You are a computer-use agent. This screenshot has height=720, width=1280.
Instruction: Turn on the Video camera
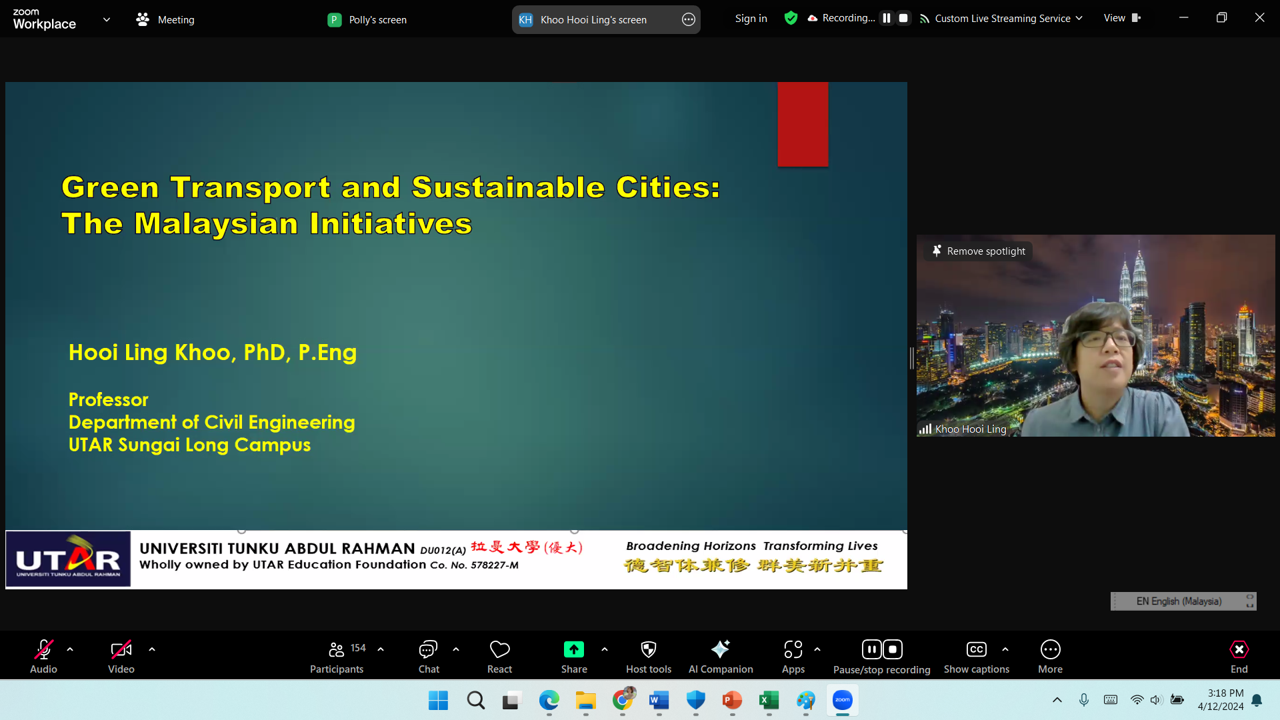[121, 656]
